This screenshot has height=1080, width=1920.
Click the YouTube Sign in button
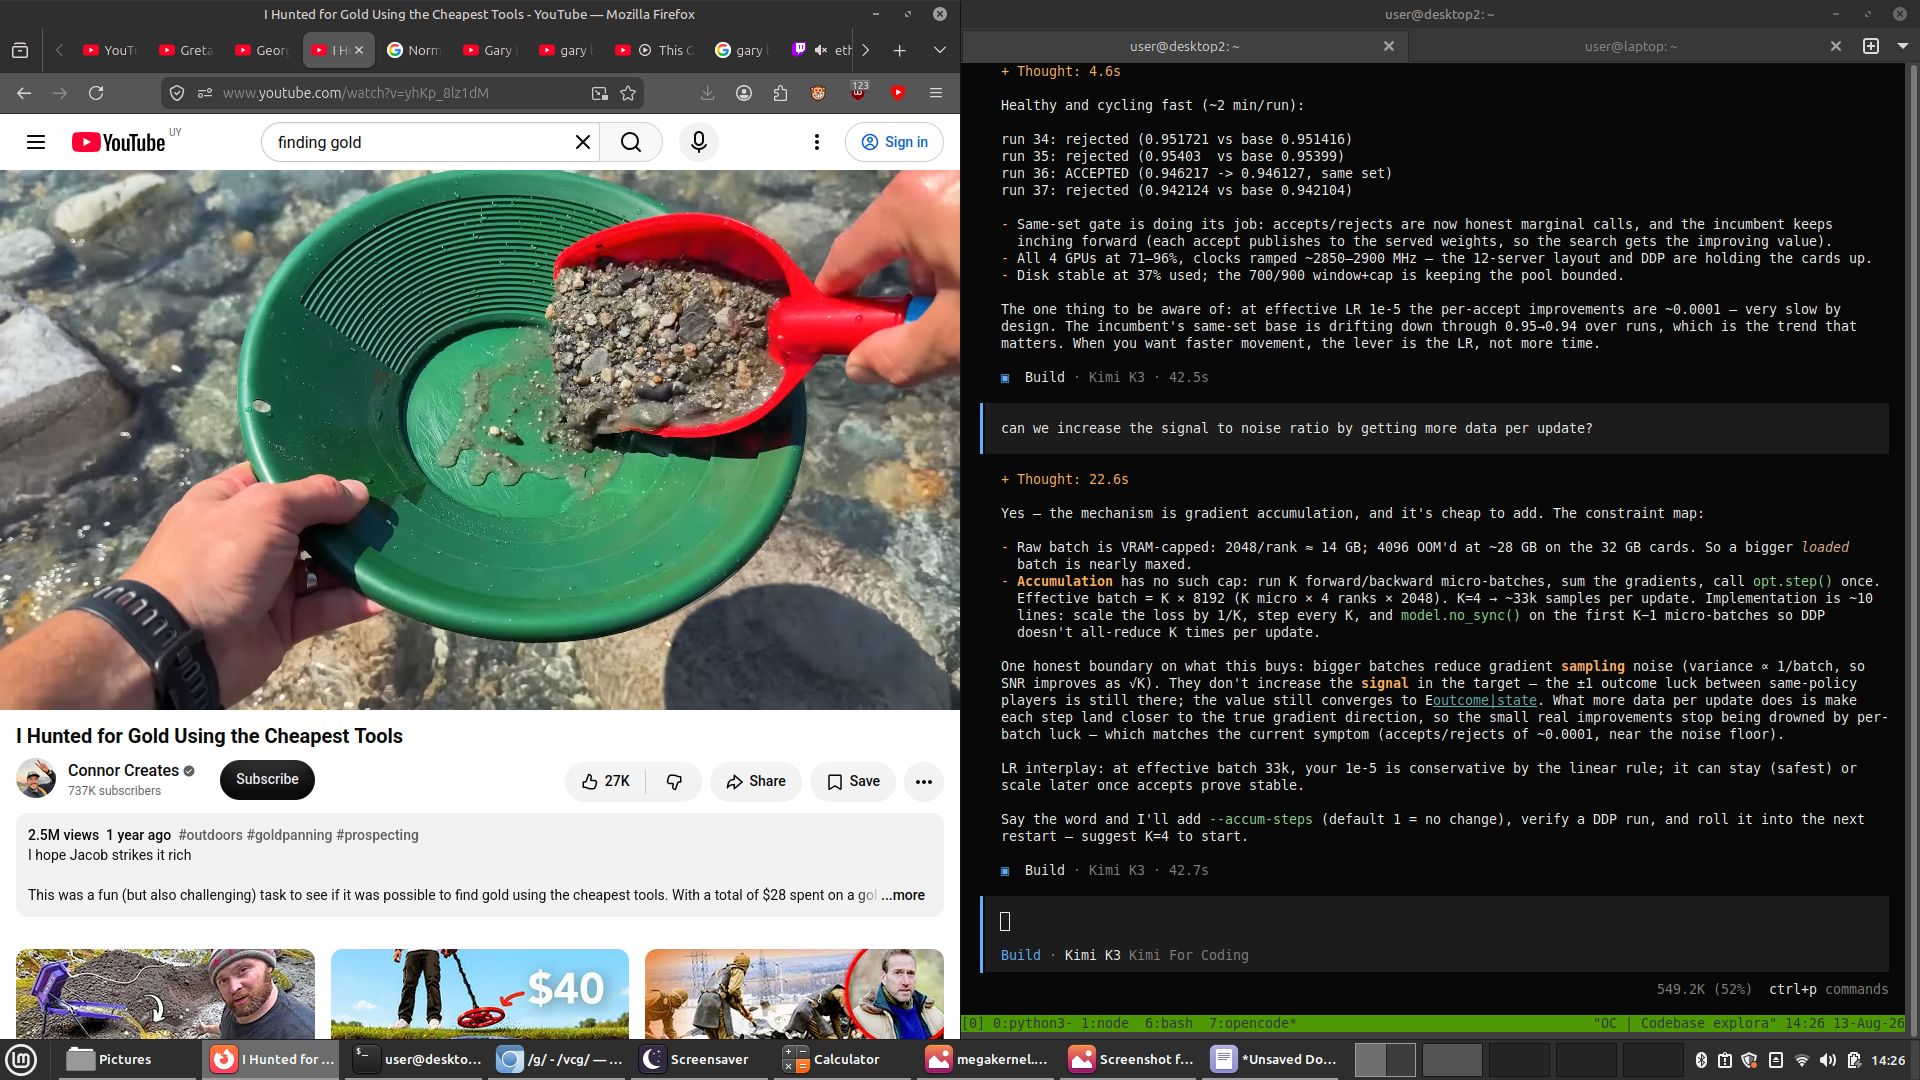point(894,142)
